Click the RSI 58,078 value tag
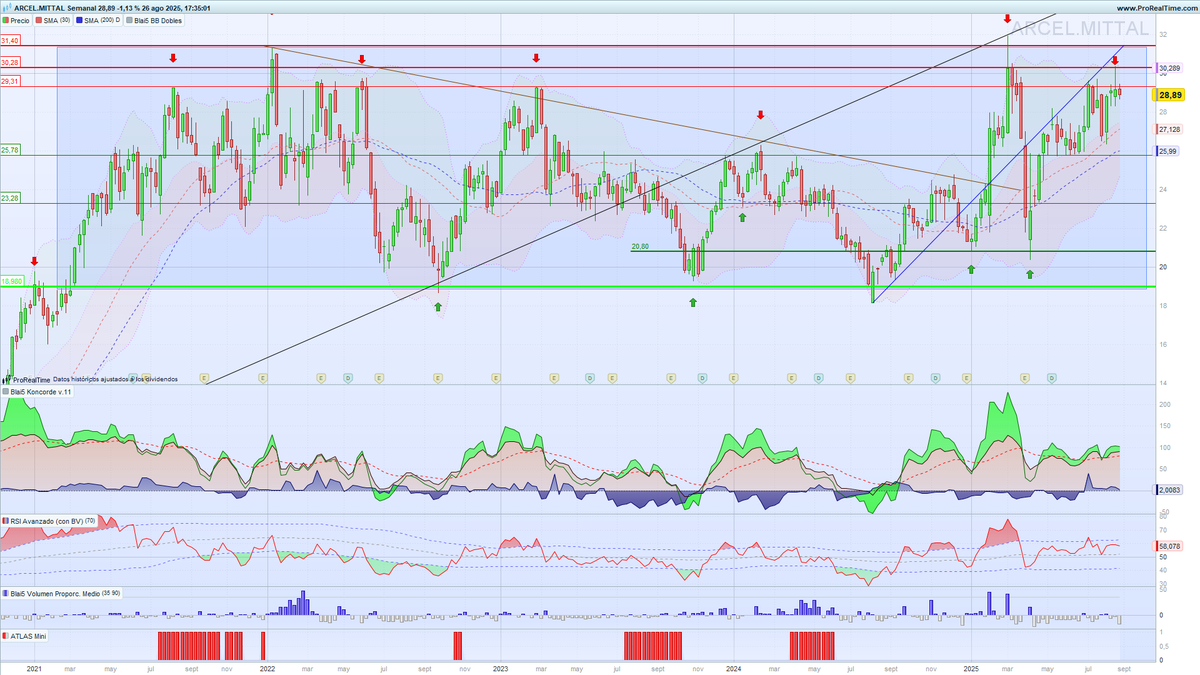The width and height of the screenshot is (1200, 675). 1170,546
